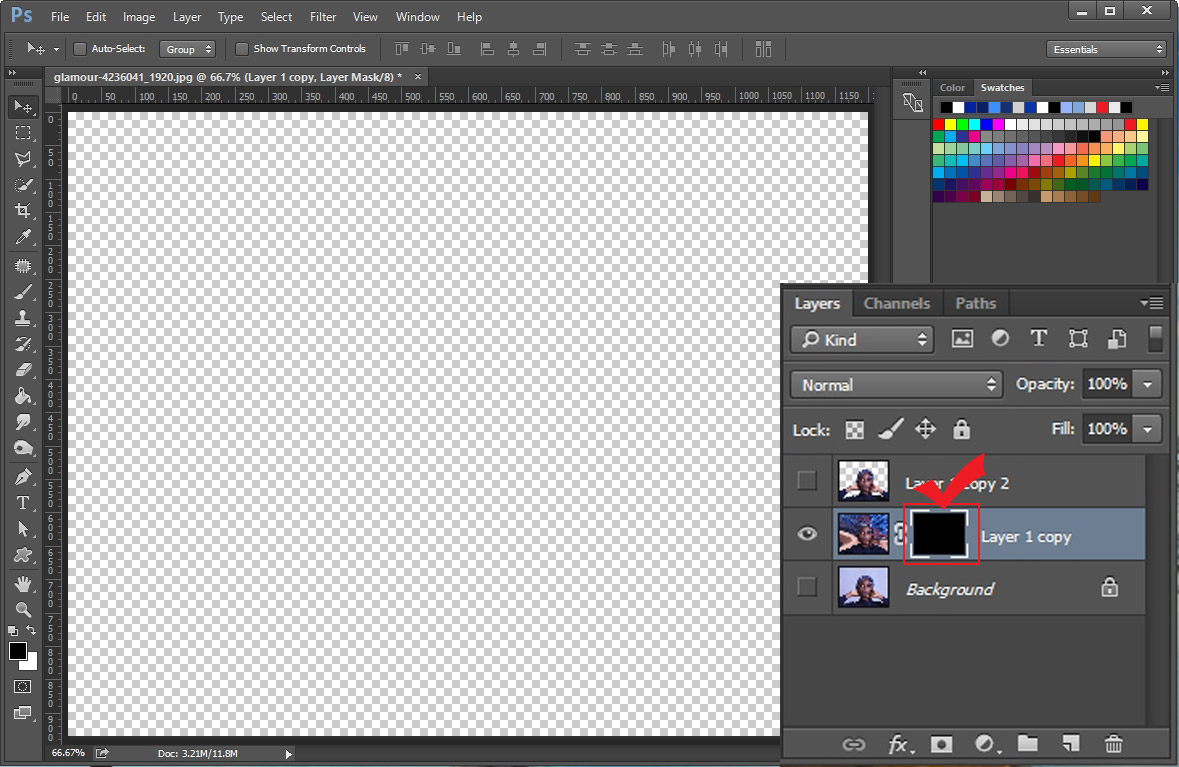The image size is (1179, 767).
Task: Toggle lock image pixels brush icon
Action: tap(890, 429)
